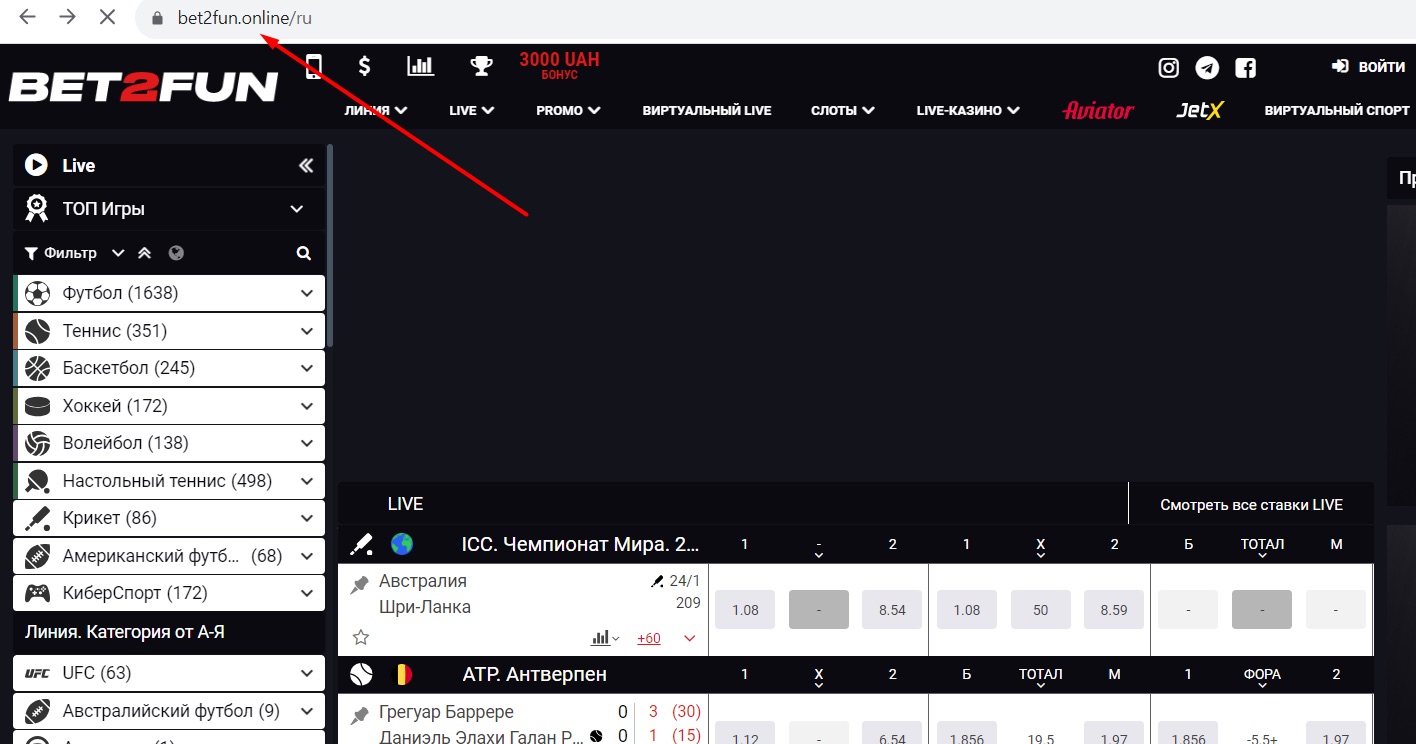The image size is (1416, 744).
Task: Expand Баскетбол (245) category
Action: pyautogui.click(x=169, y=368)
